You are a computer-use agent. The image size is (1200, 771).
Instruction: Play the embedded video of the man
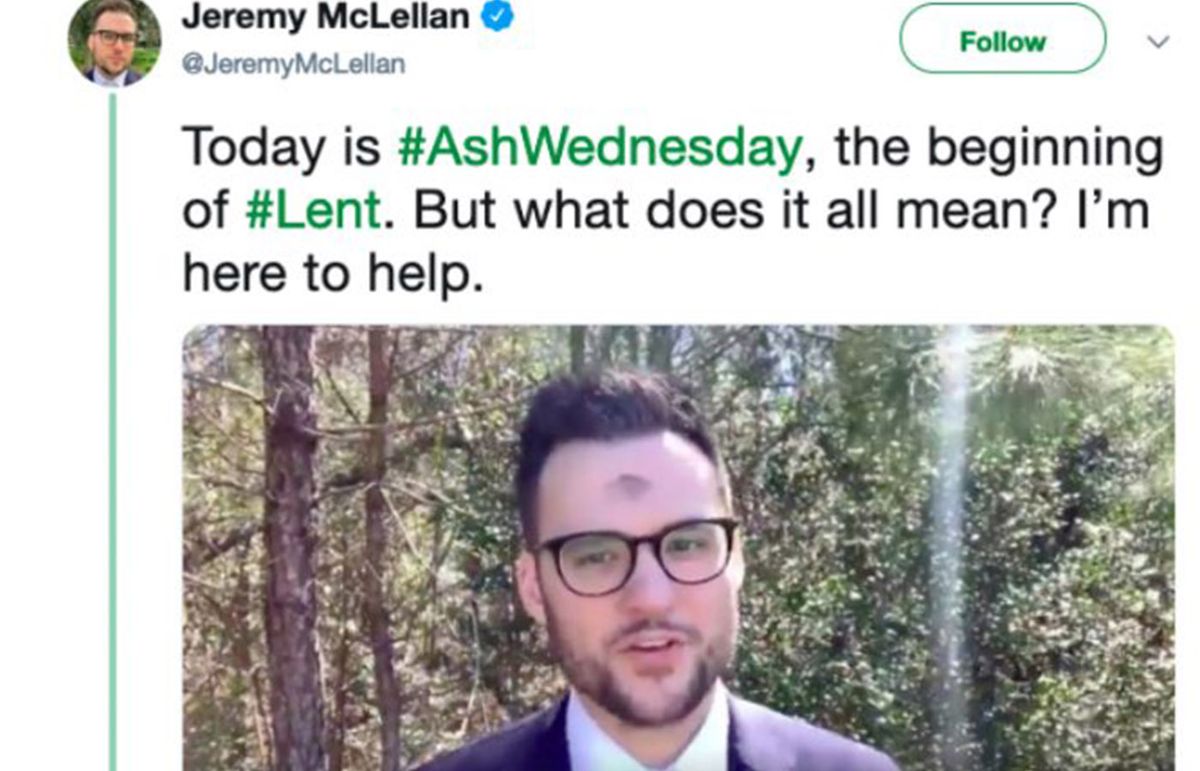[x=677, y=547]
